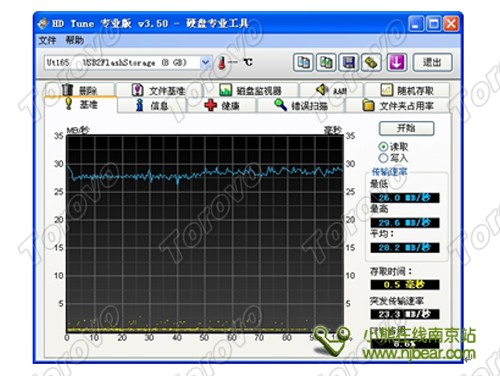Click the thermometer temperature icon
Screen dimensions: 500x376
pyautogui.click(x=222, y=63)
